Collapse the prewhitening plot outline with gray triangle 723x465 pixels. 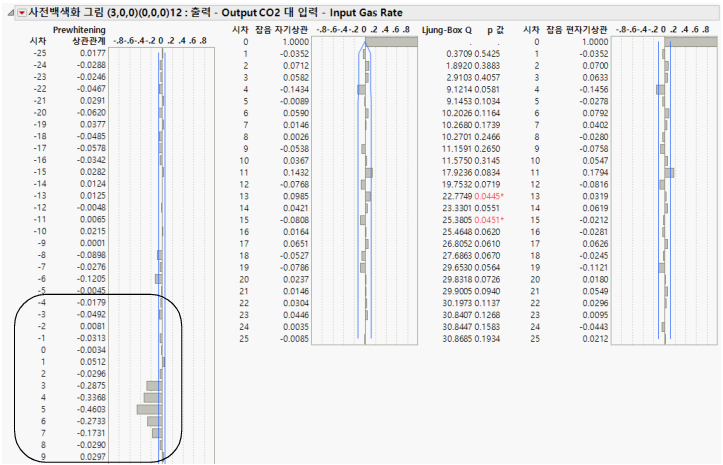(x=11, y=13)
